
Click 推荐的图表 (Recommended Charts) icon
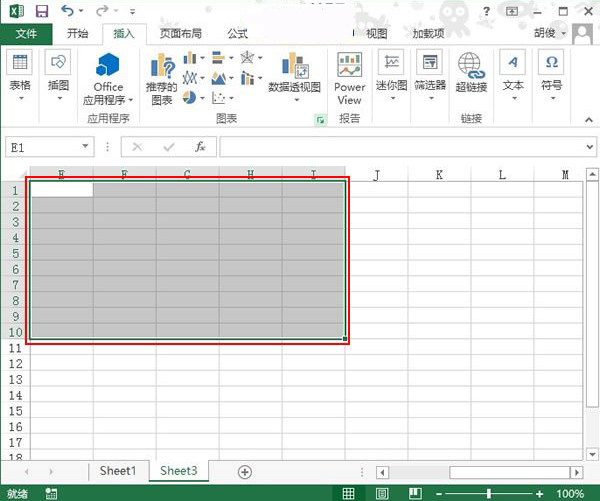[161, 80]
